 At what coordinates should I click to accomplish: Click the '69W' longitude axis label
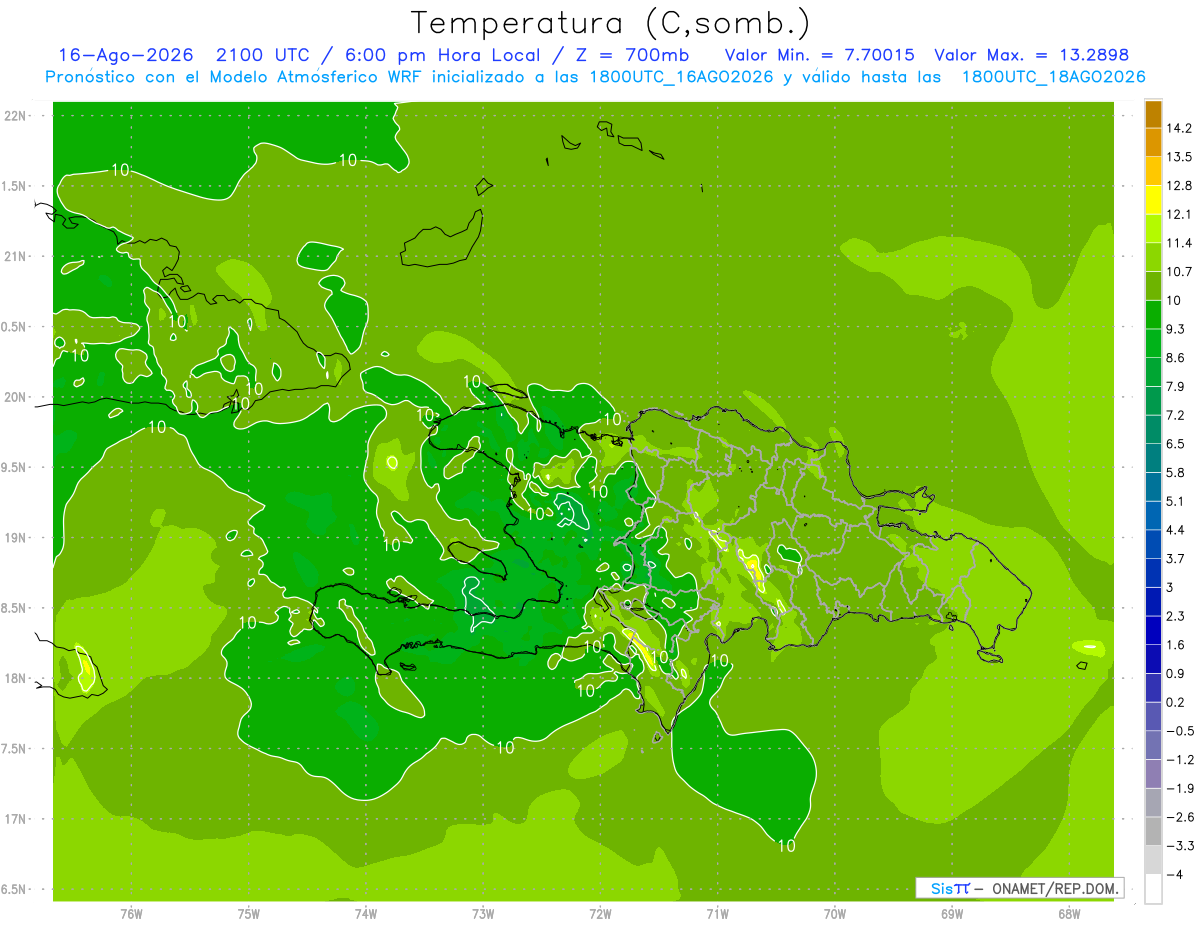tap(951, 913)
